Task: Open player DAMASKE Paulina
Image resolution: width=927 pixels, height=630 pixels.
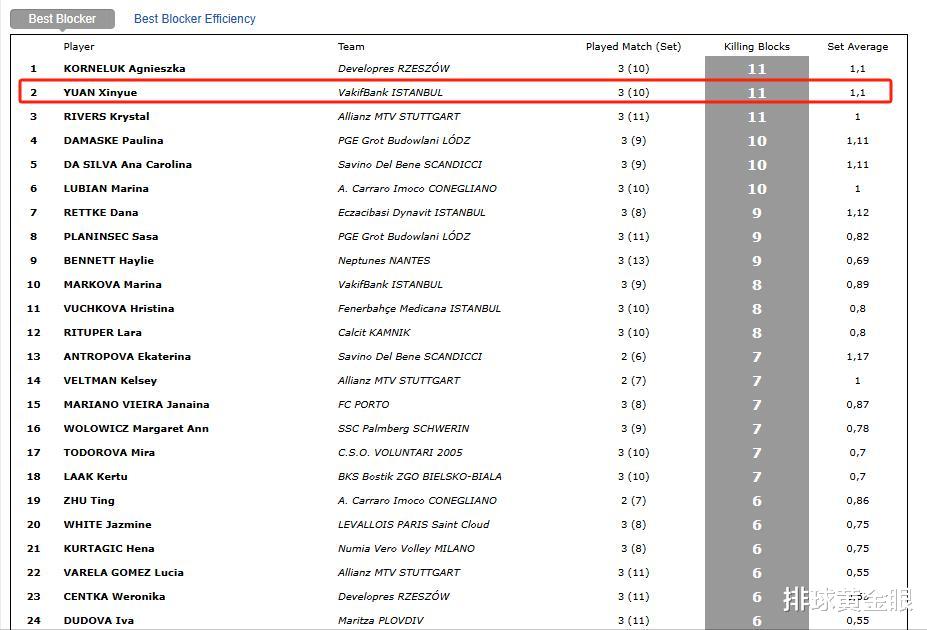Action: tap(114, 141)
